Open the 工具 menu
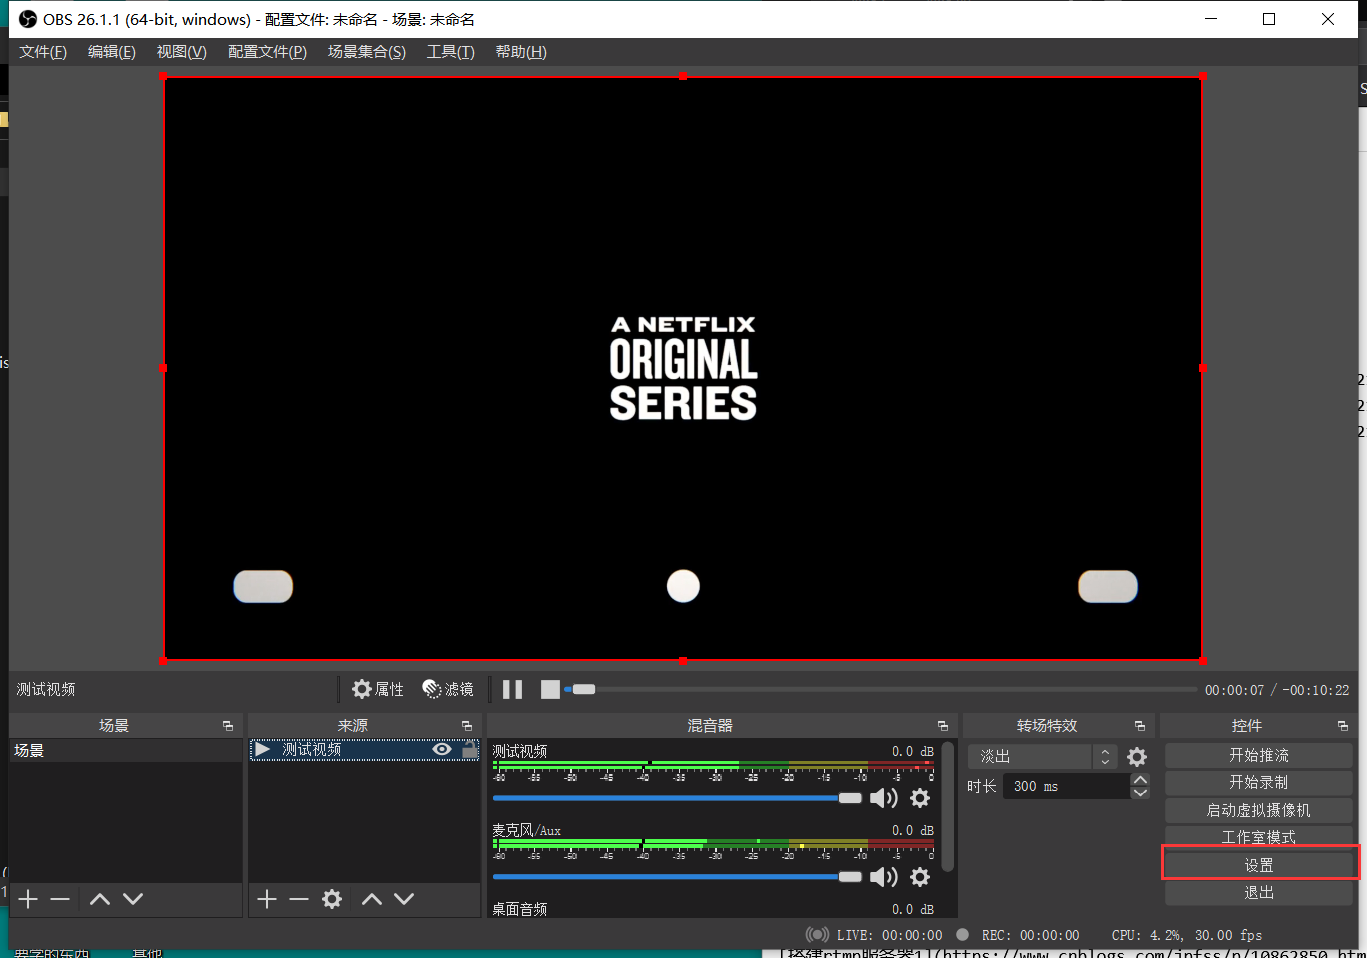This screenshot has width=1367, height=958. (451, 52)
